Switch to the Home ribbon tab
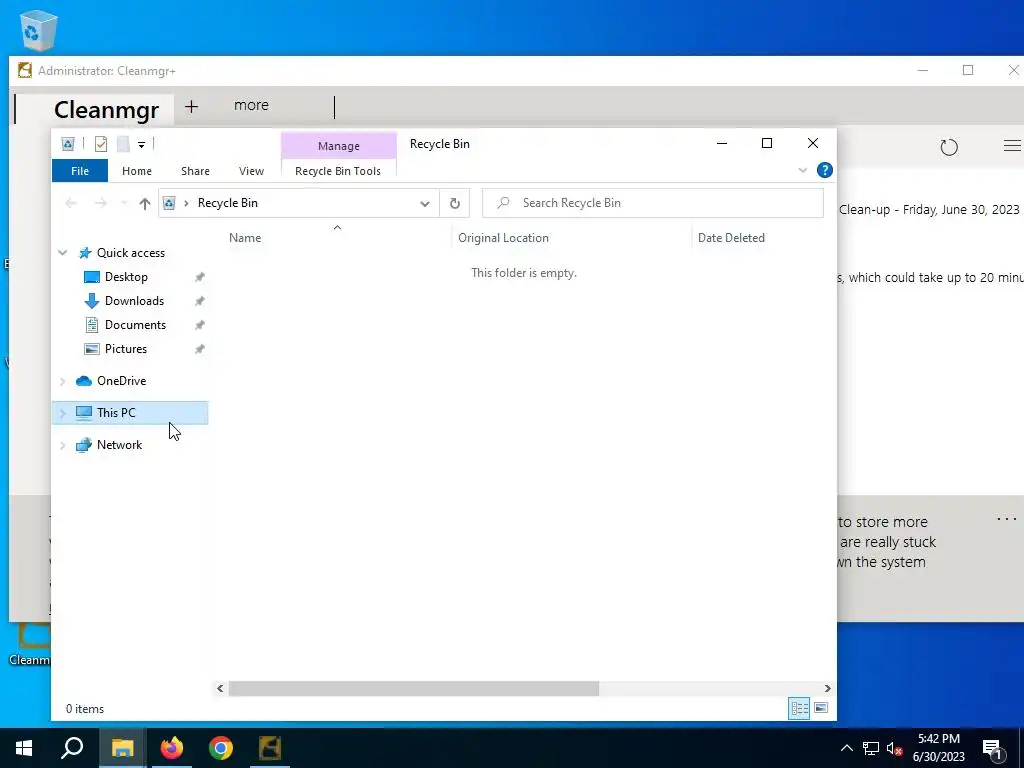 point(136,171)
